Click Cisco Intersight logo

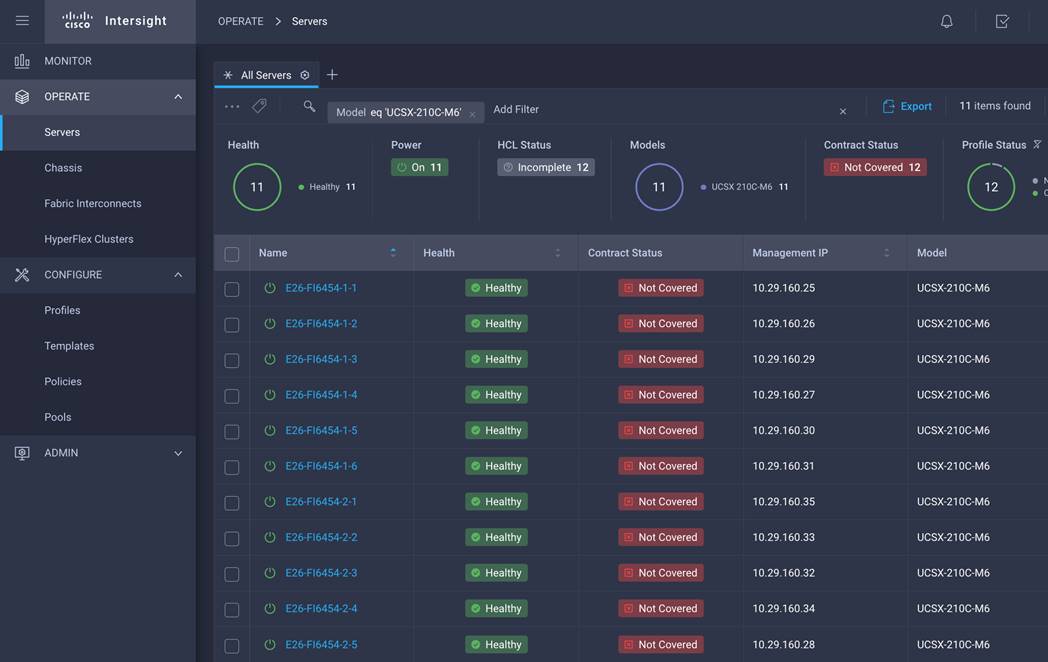[114, 21]
